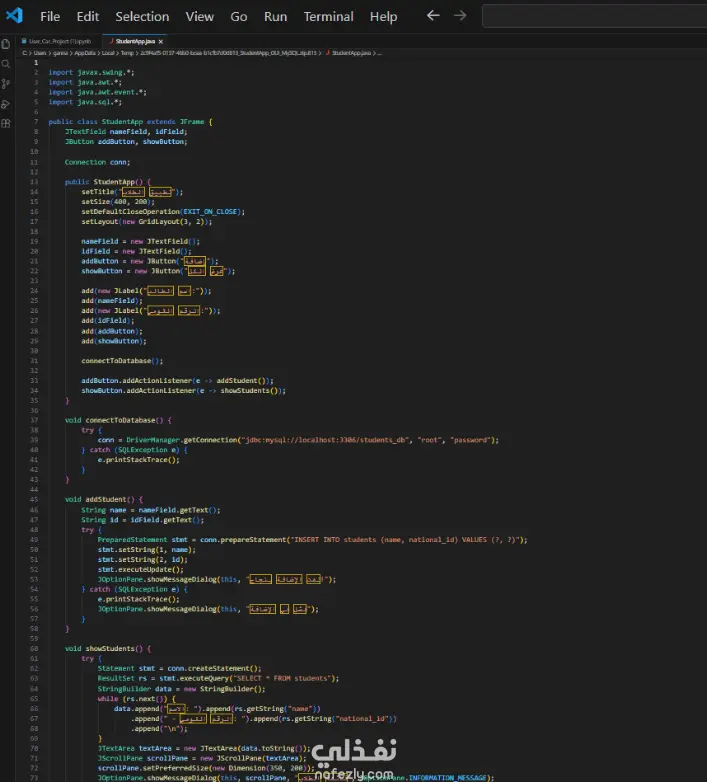Expand the Local breadcrumb segment
Image resolution: width=707 pixels, height=782 pixels.
[x=108, y=53]
